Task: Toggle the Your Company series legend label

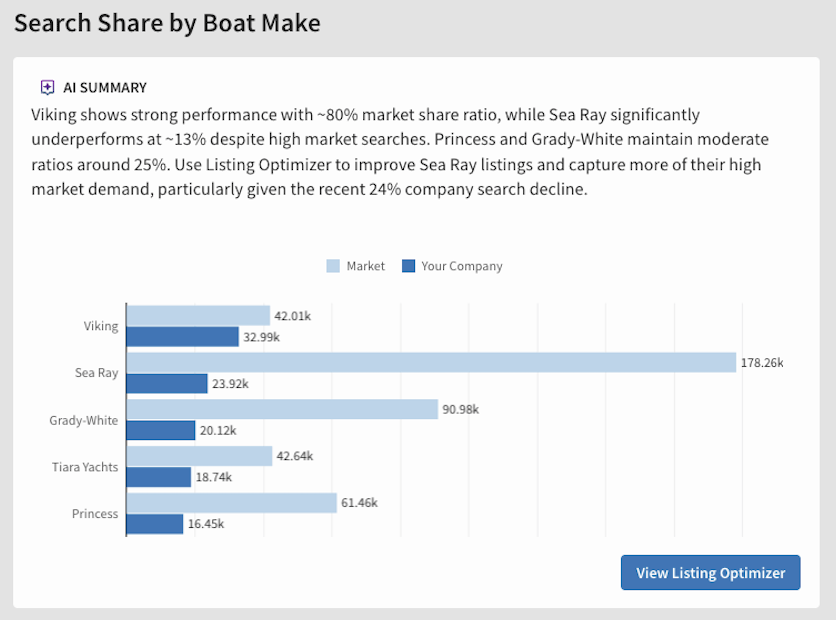Action: click(x=461, y=266)
